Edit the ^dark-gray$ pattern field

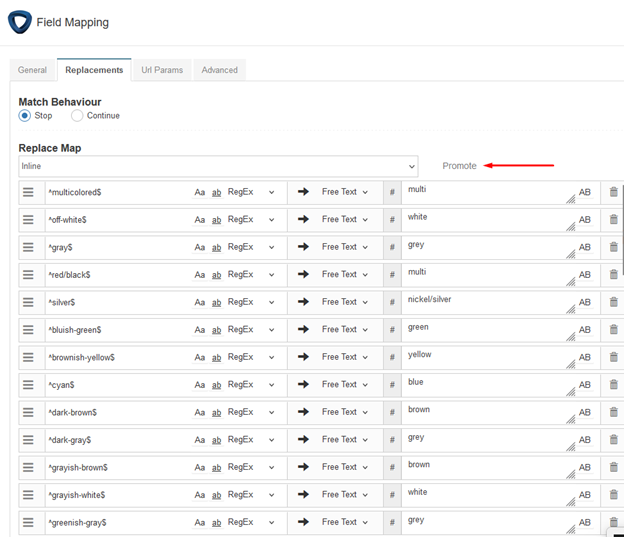click(118, 440)
